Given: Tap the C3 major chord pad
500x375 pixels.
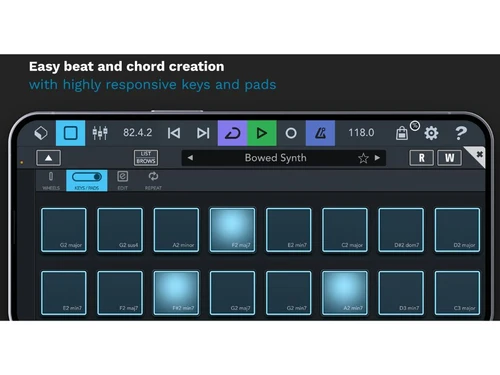Looking at the screenshot, I should point(457,293).
